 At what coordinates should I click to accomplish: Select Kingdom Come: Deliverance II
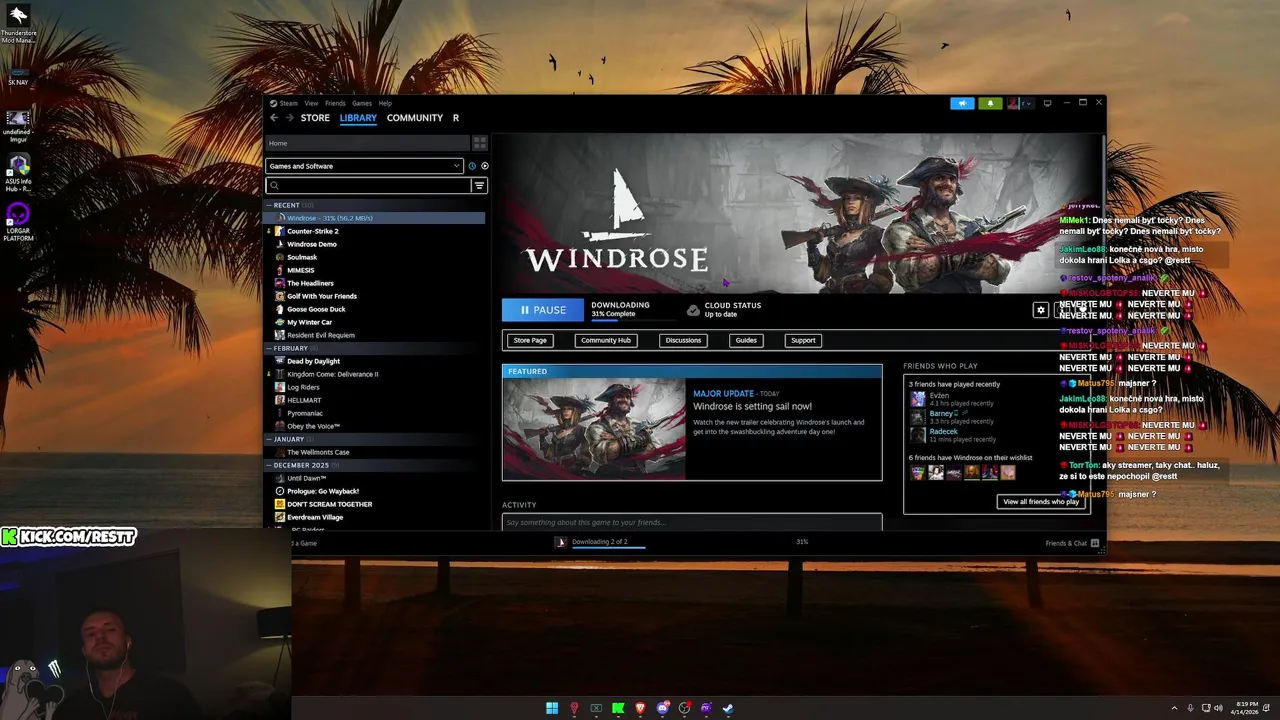tap(332, 374)
